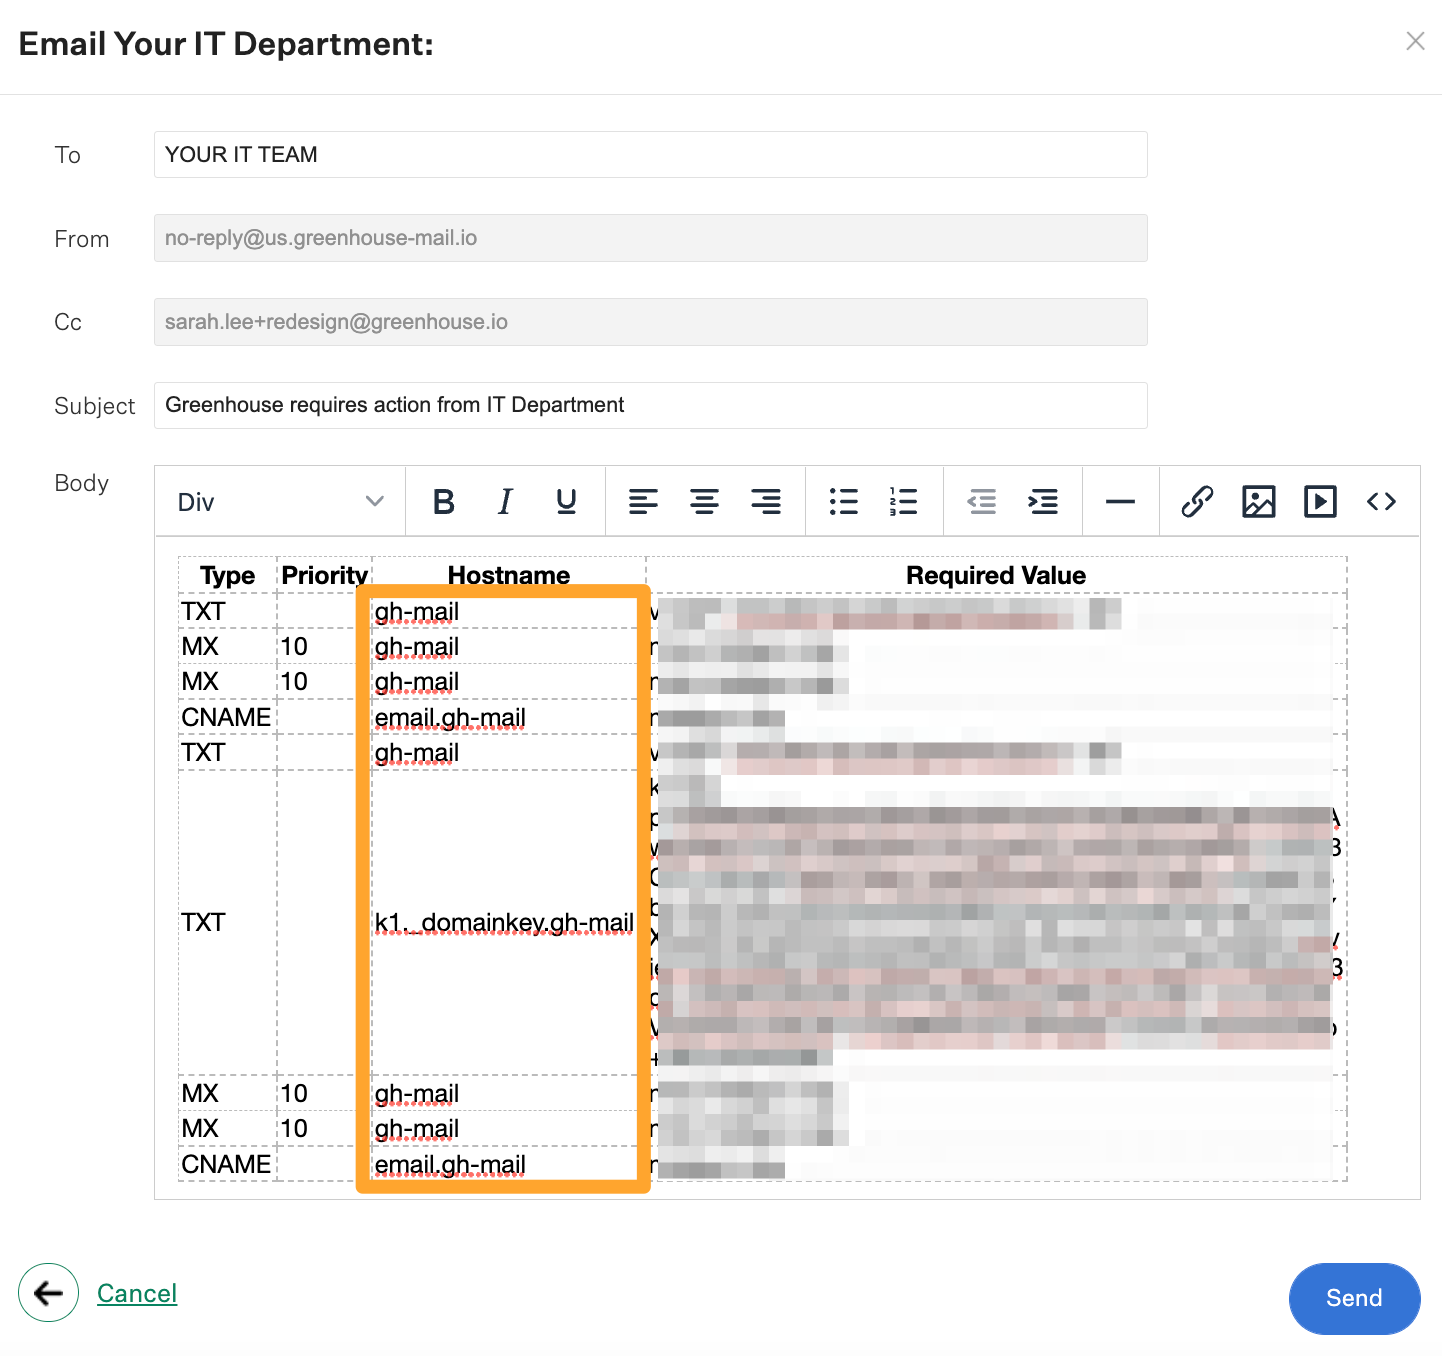Click the last CNAME type cell
This screenshot has height=1356, width=1442.
pos(227,1164)
